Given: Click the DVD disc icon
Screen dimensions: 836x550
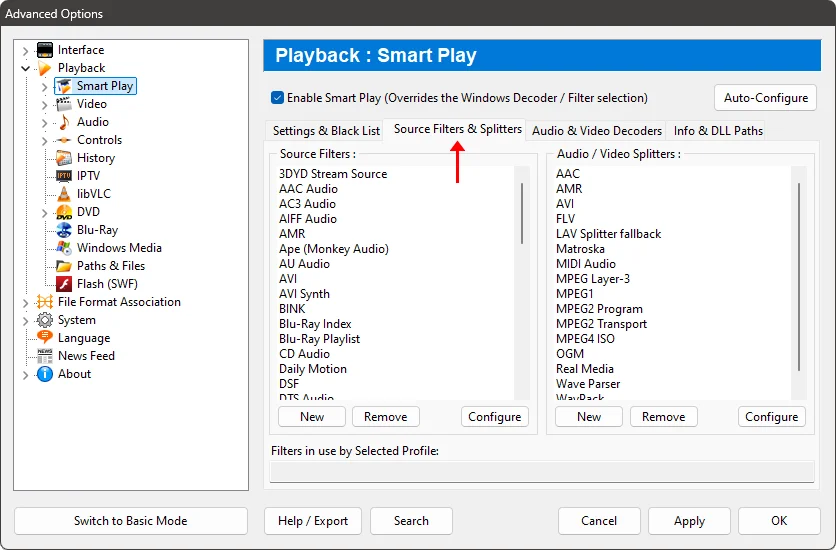Looking at the screenshot, I should [64, 212].
